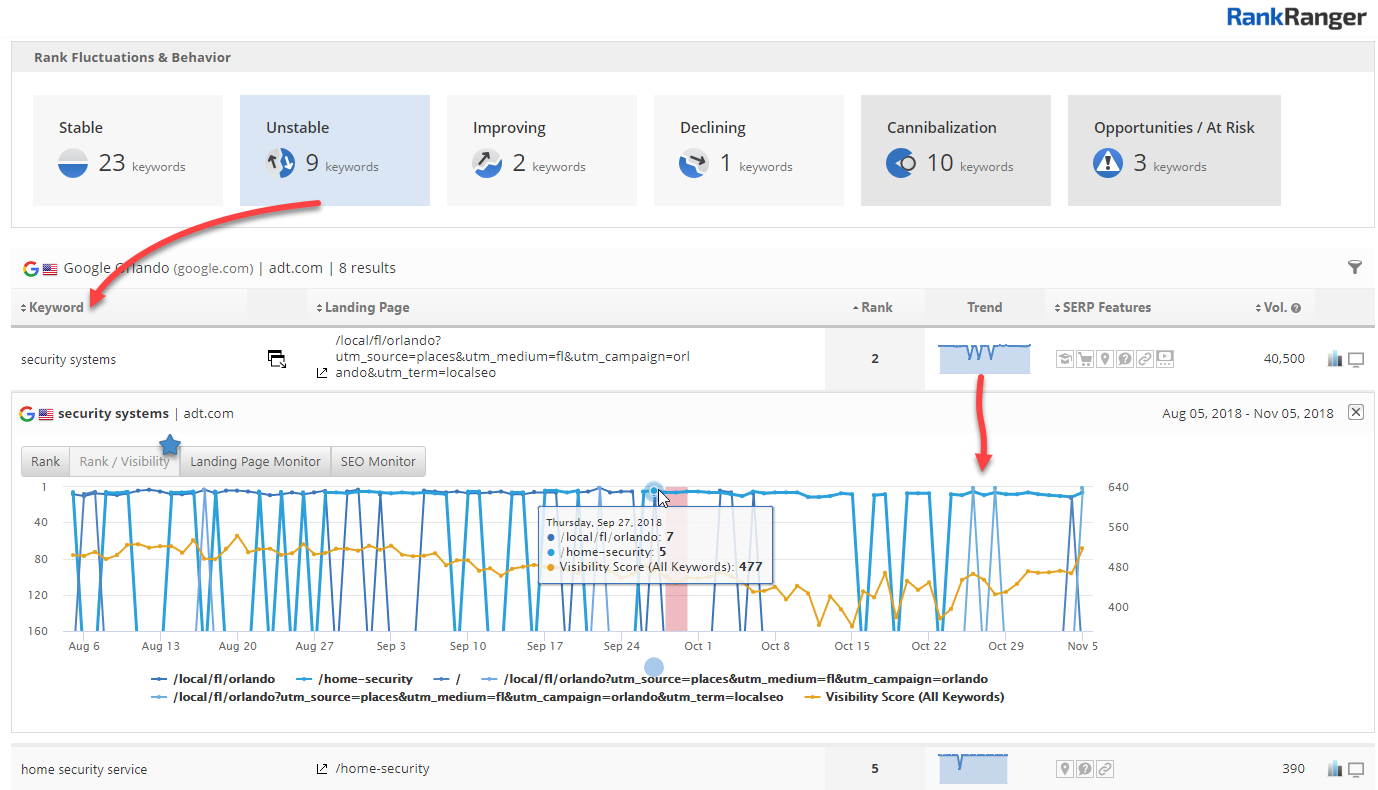Image resolution: width=1378 pixels, height=790 pixels.
Task: Switch to the SEO Monitor tab
Action: click(378, 461)
